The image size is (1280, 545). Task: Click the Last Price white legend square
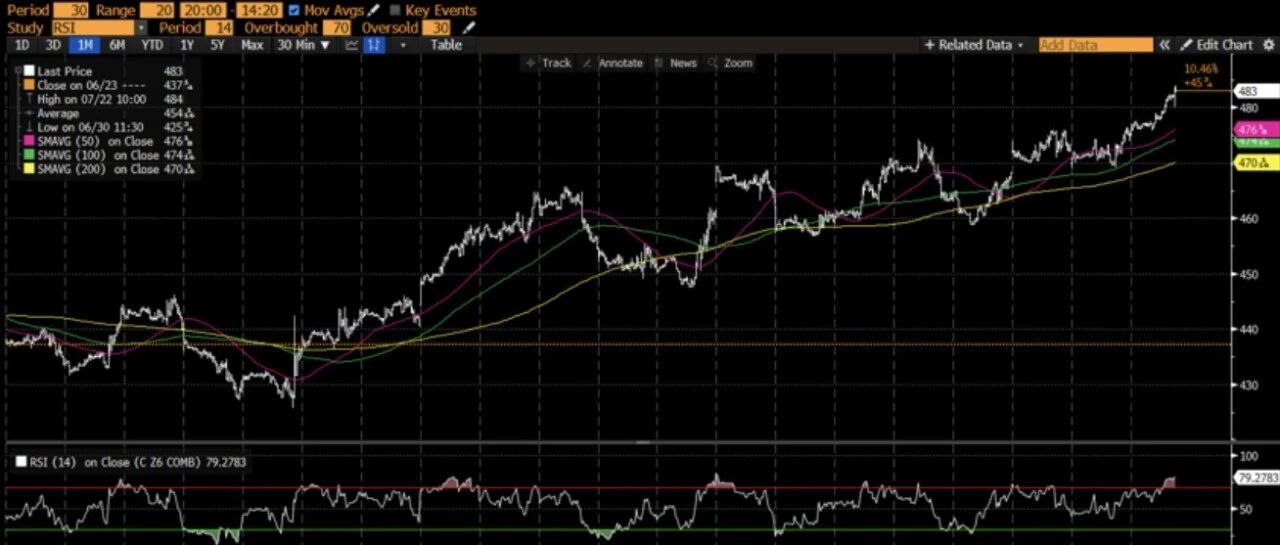pyautogui.click(x=29, y=72)
